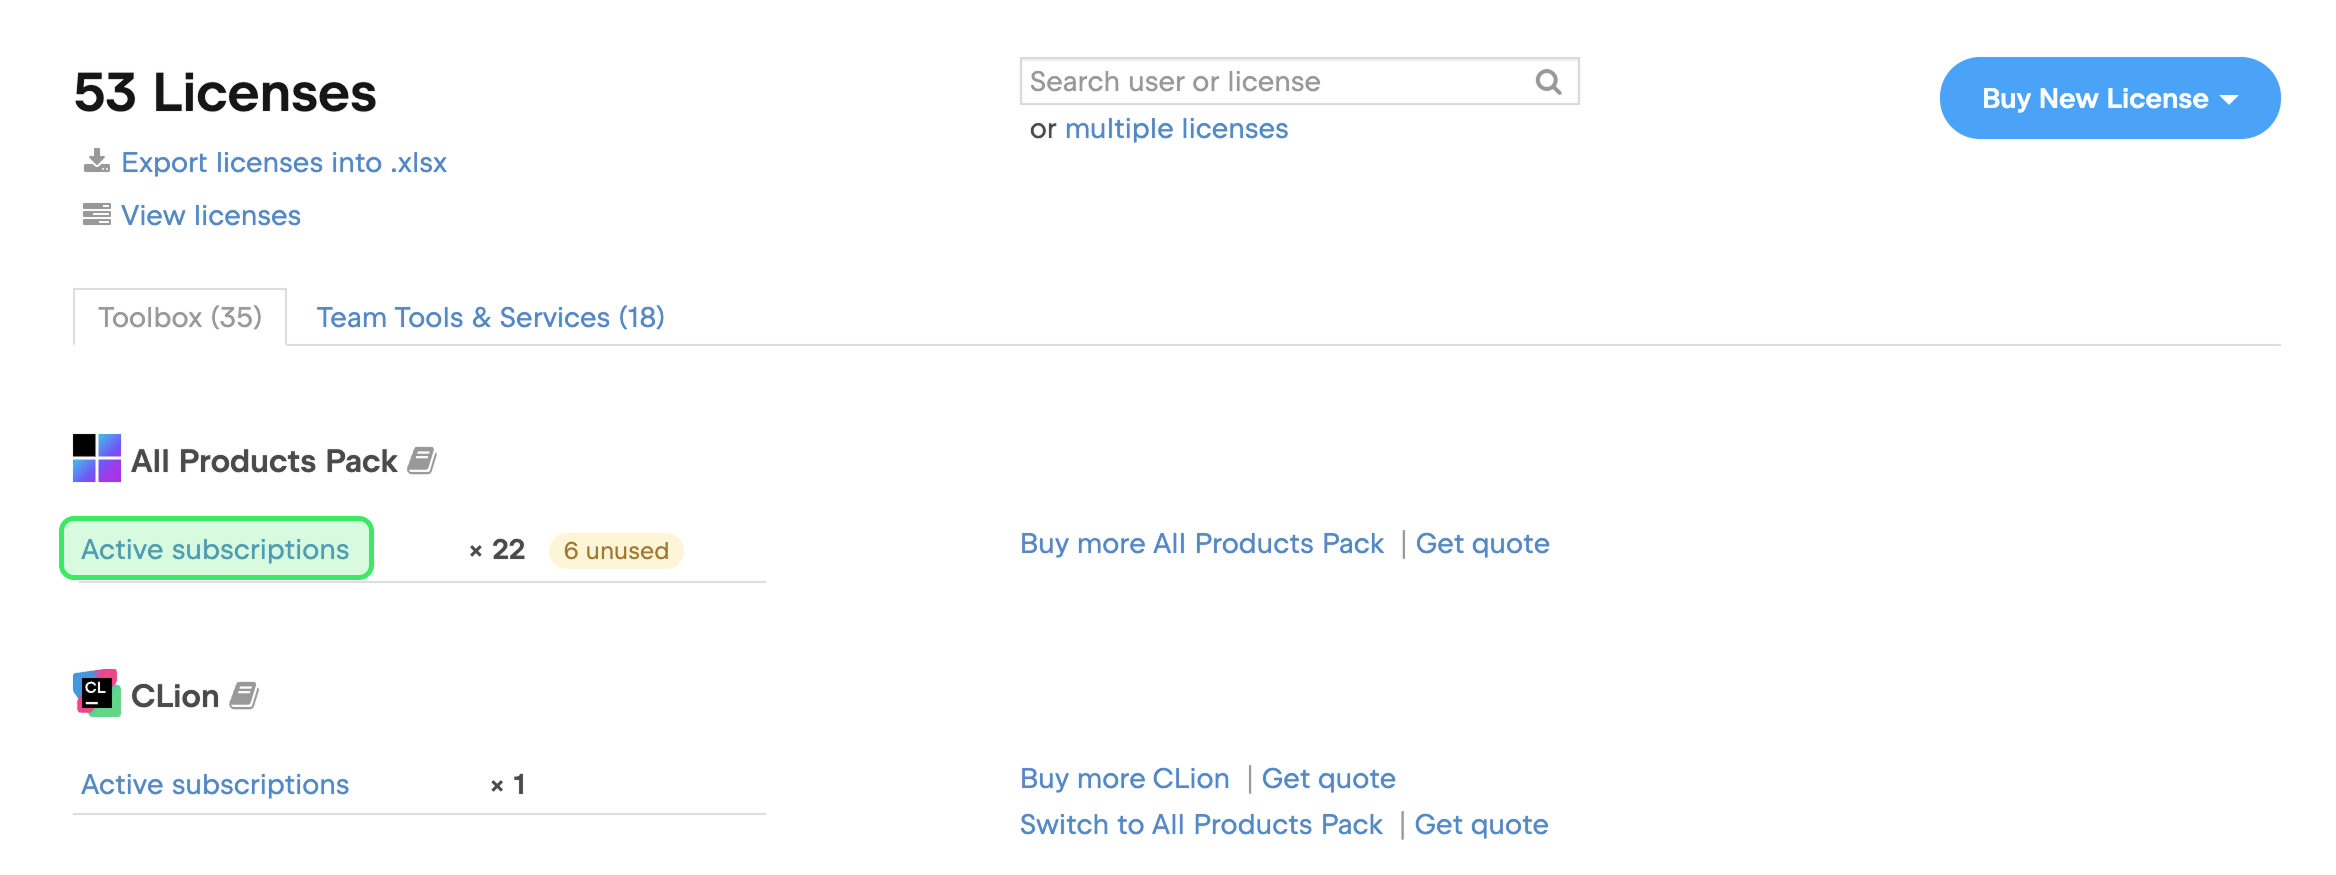Screen dimensions: 2336x875
Task: Click inside the search user or license field
Action: [x=1250, y=81]
